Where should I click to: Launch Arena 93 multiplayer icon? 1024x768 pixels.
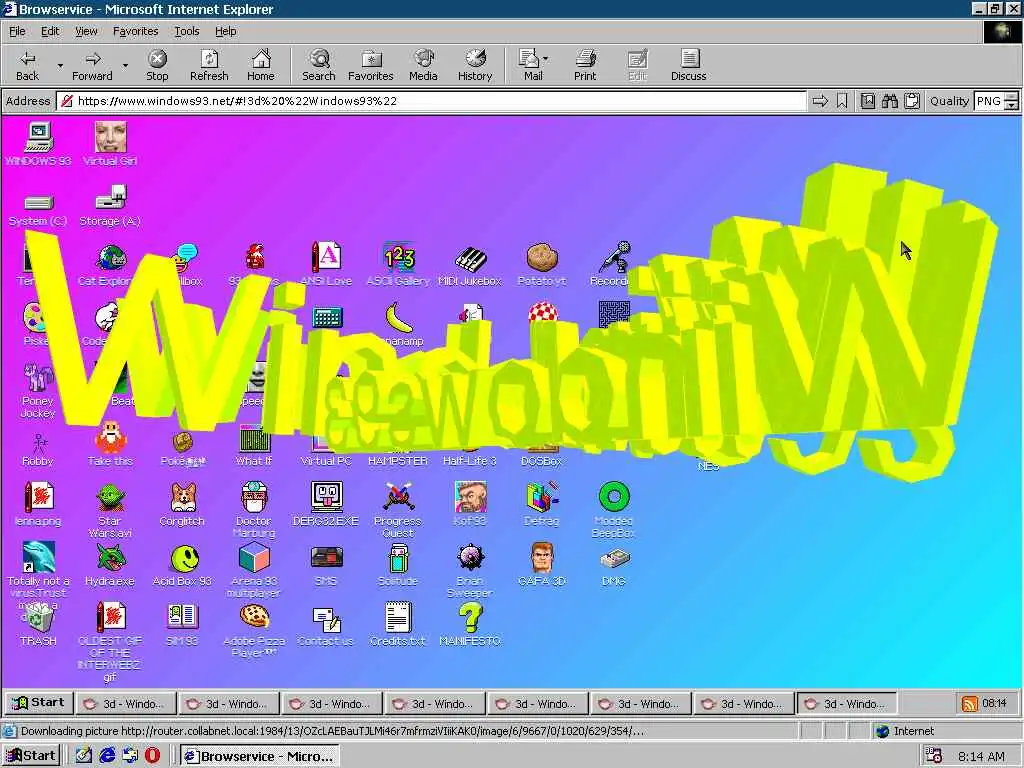click(x=253, y=569)
